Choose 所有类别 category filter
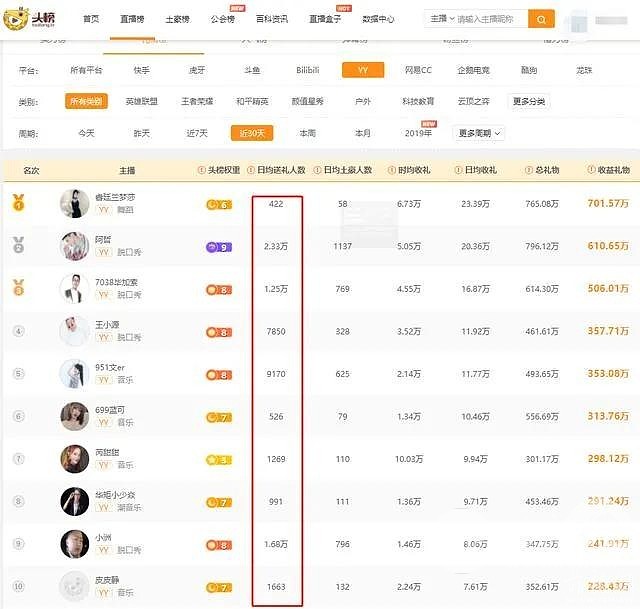Screen dimensions: 640x609 pos(86,101)
